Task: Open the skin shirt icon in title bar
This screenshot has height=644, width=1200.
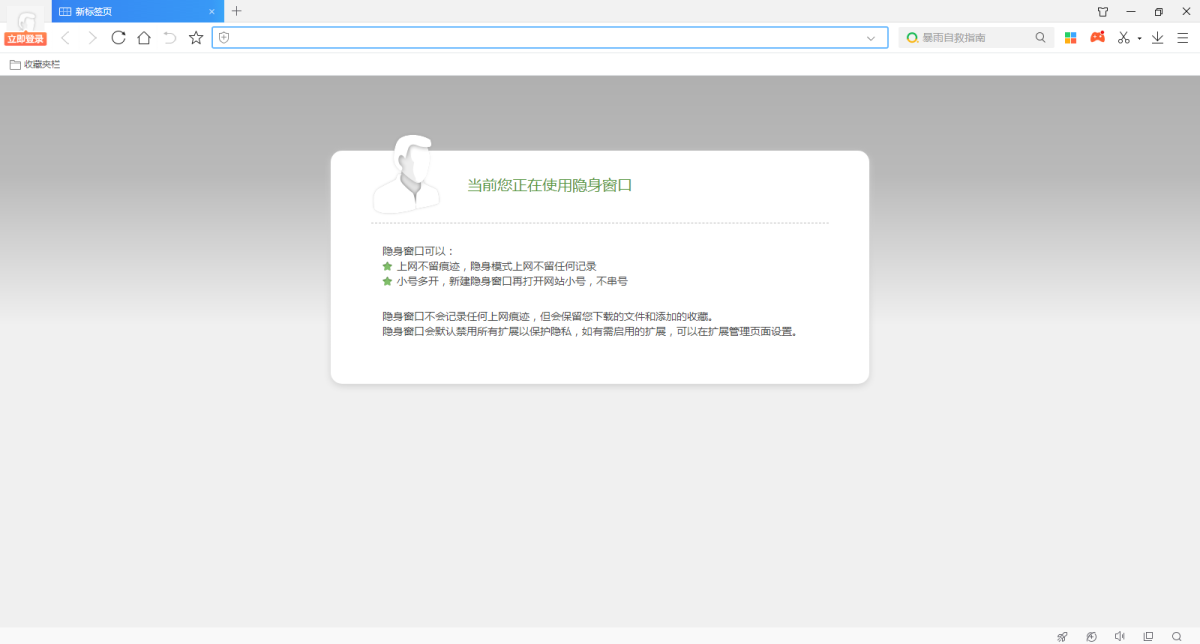Action: point(1103,12)
